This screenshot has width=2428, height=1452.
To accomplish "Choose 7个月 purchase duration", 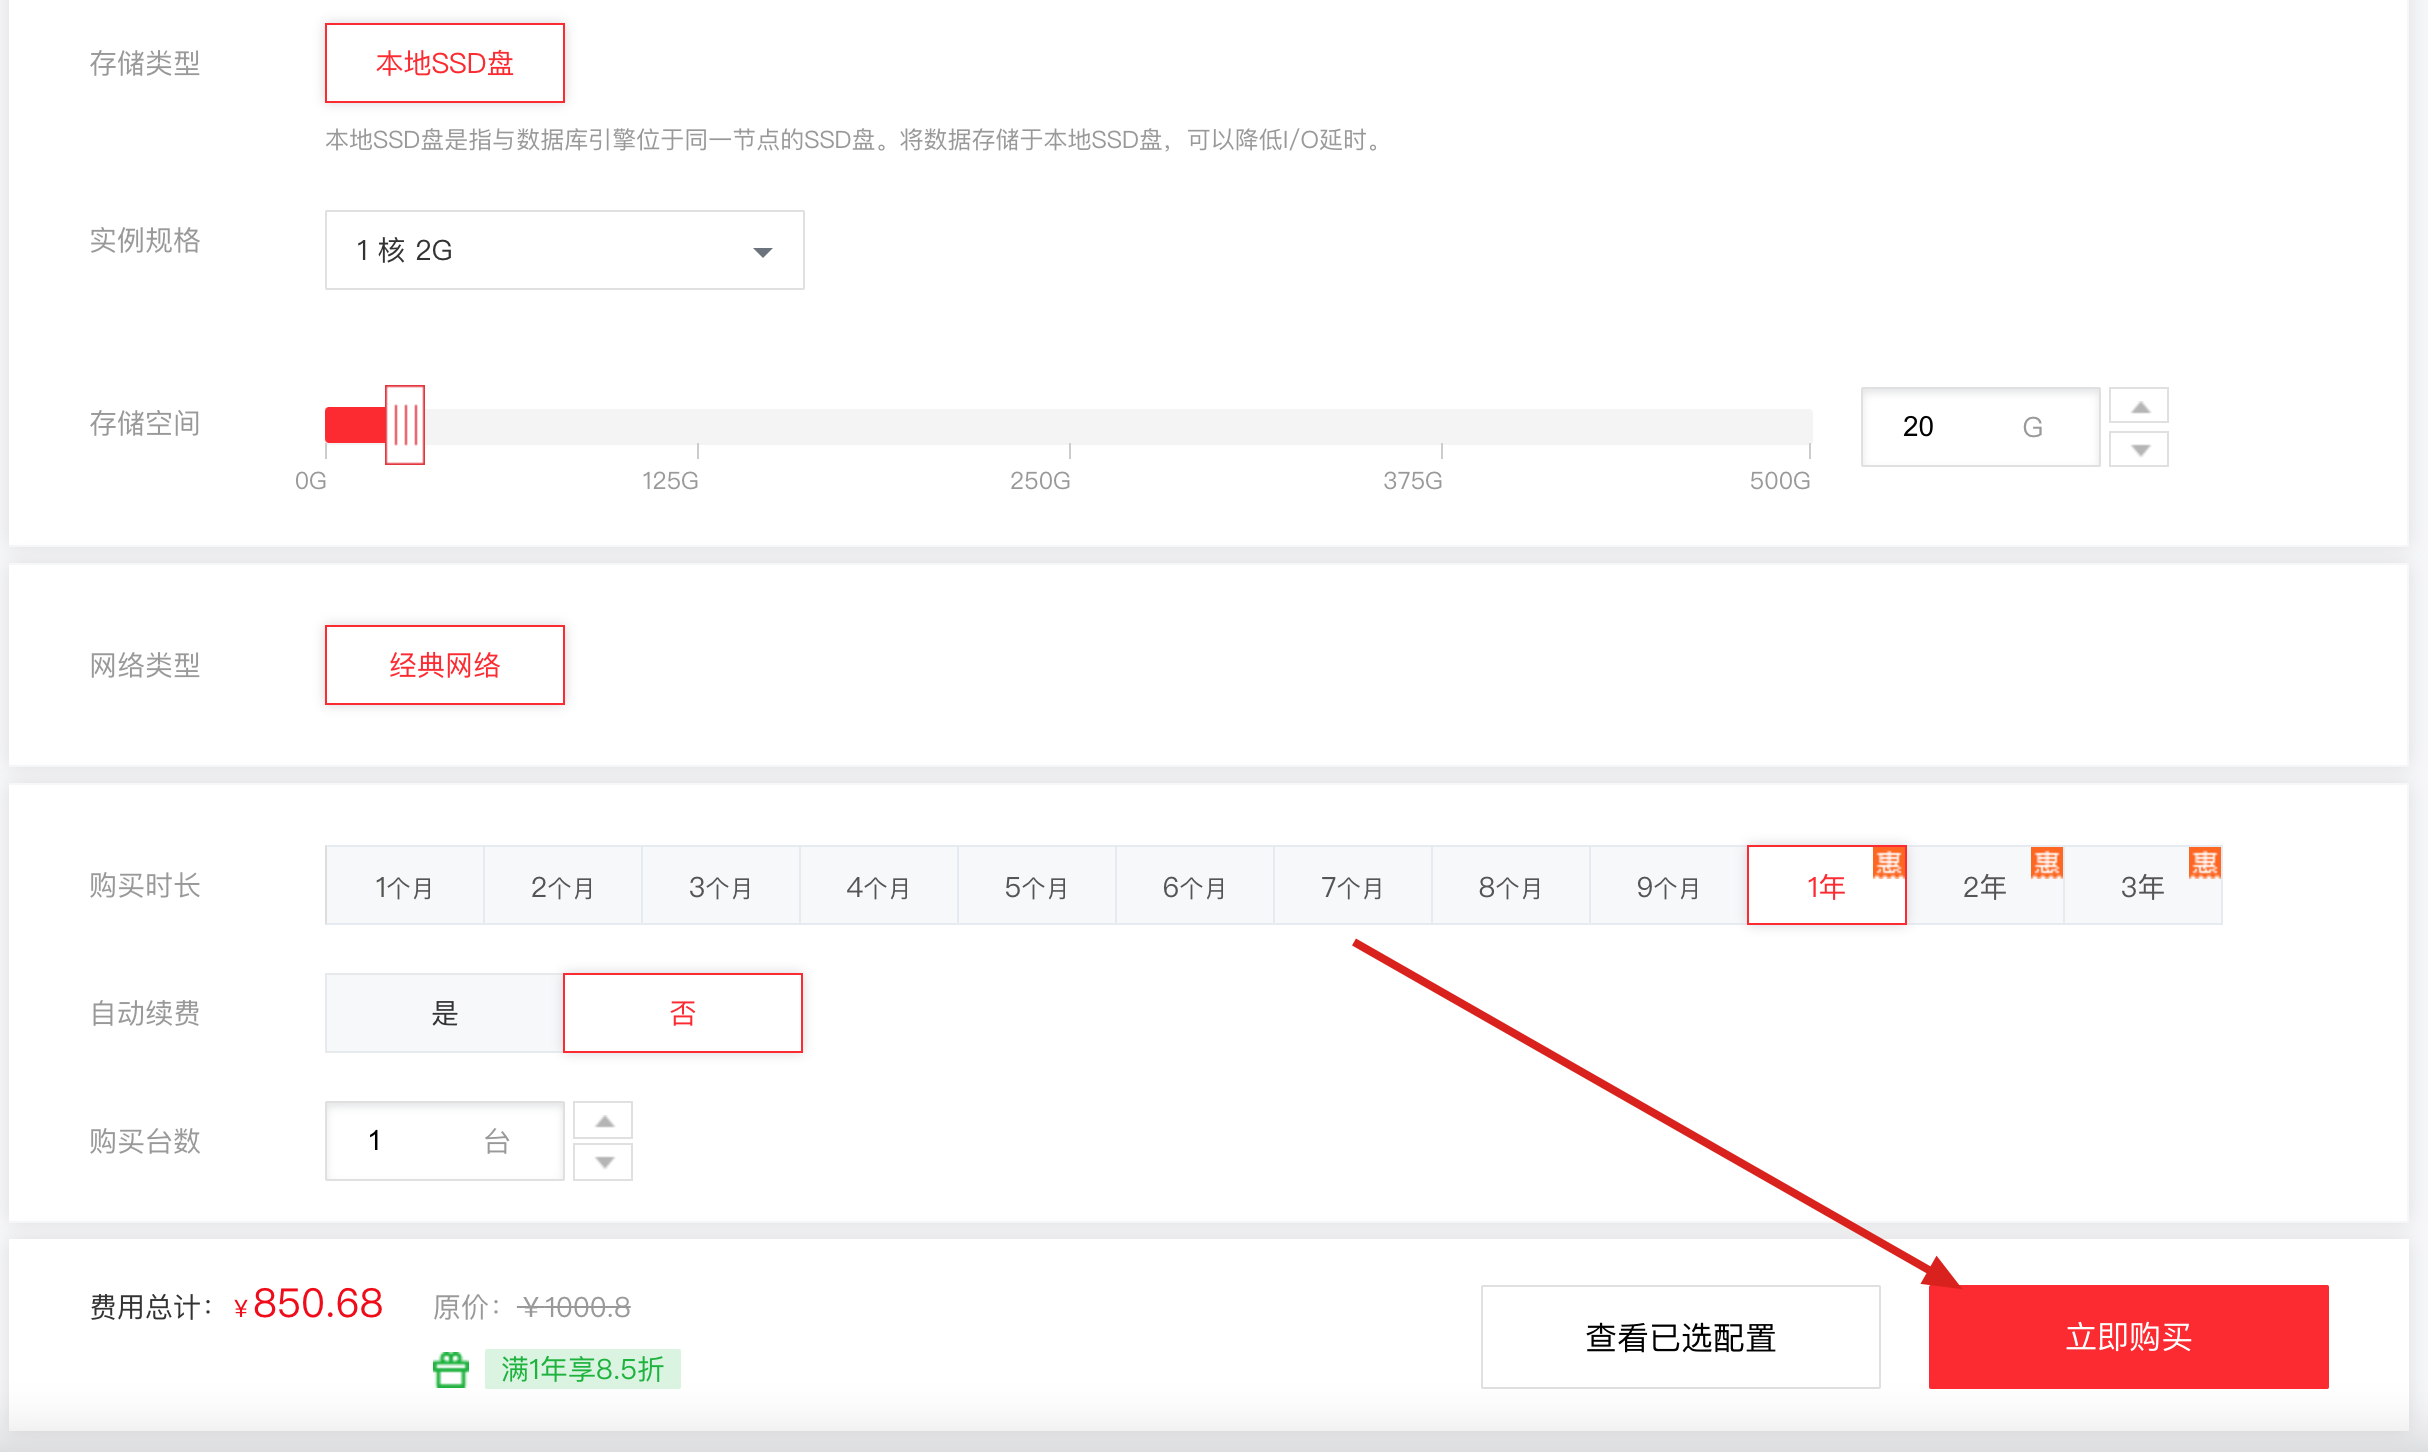I will (x=1353, y=886).
